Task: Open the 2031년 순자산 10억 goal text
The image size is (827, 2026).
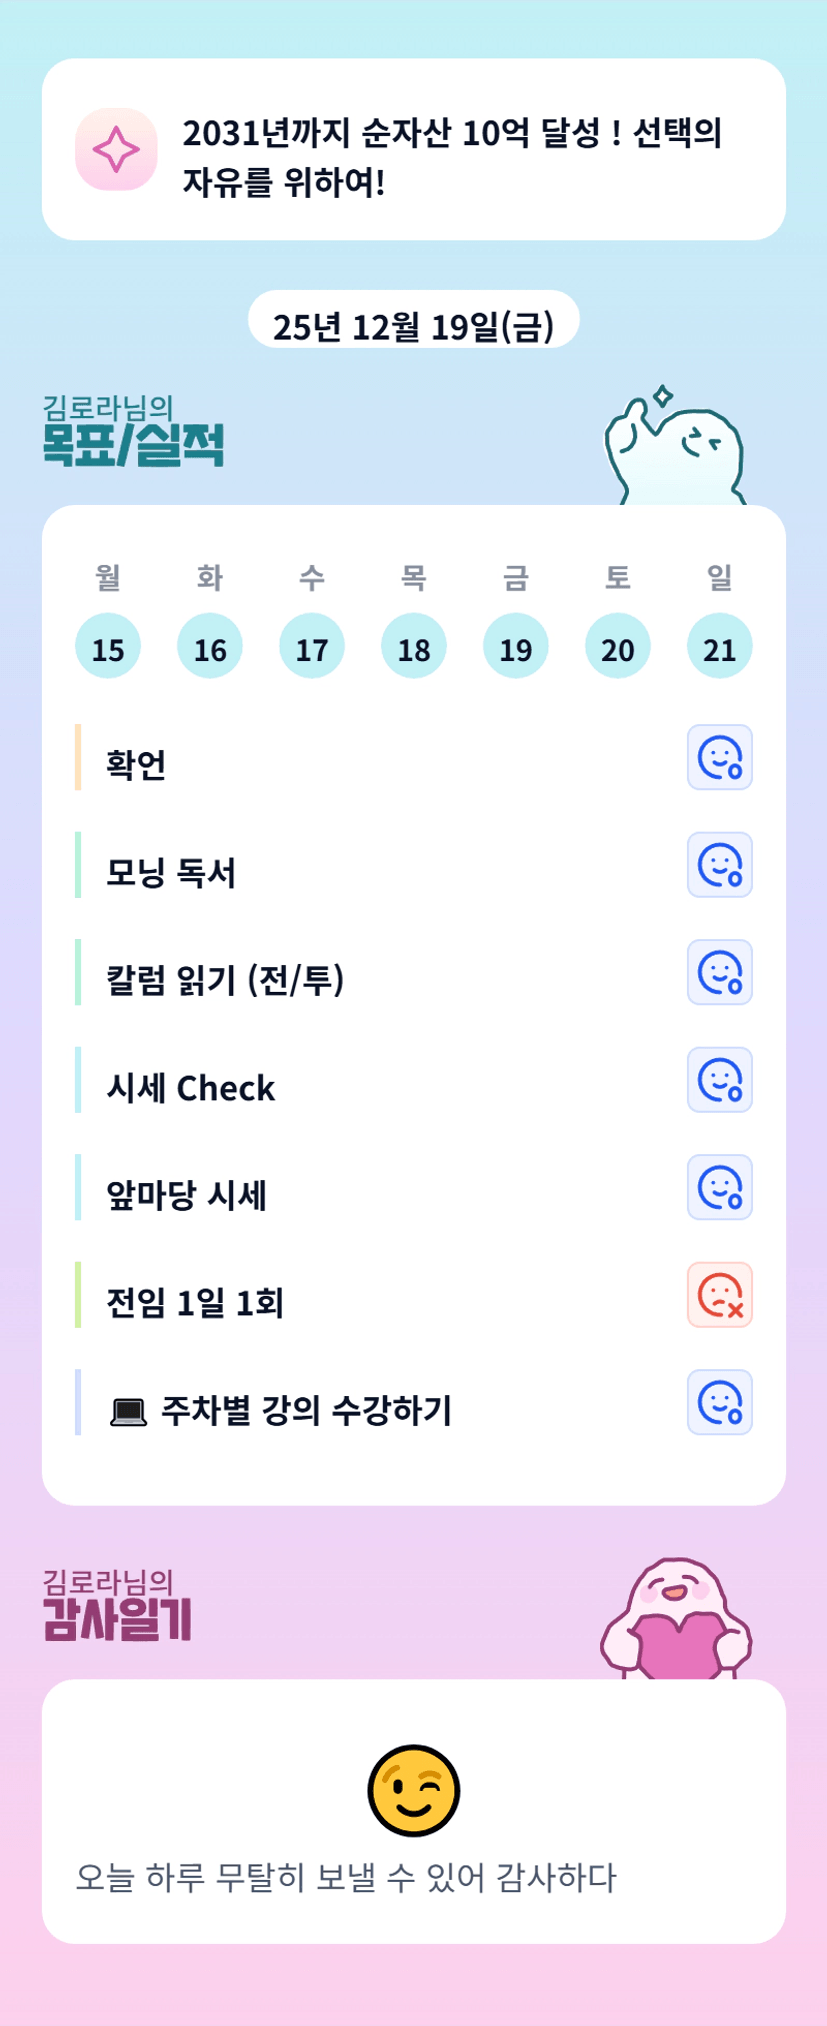Action: (x=452, y=156)
